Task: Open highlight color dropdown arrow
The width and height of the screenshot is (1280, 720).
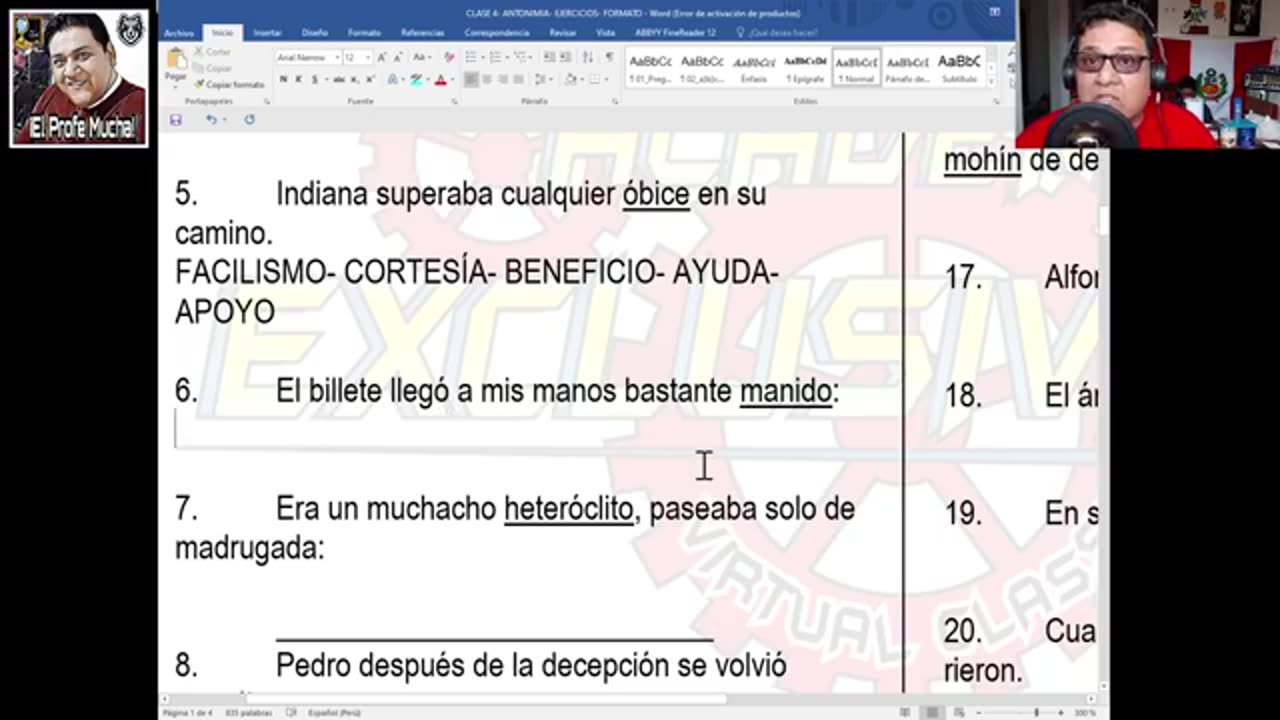Action: pyautogui.click(x=427, y=79)
